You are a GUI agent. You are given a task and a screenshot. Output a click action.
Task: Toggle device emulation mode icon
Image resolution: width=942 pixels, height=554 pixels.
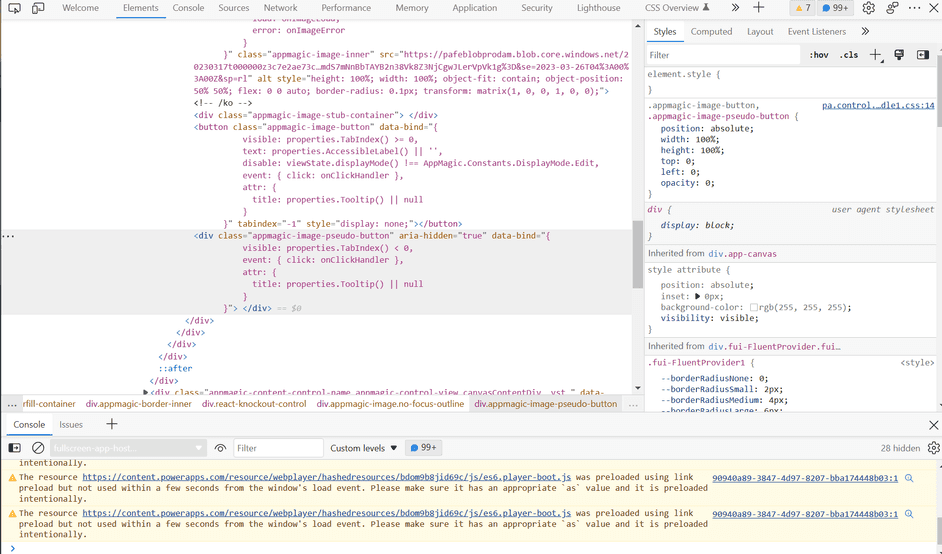38,8
